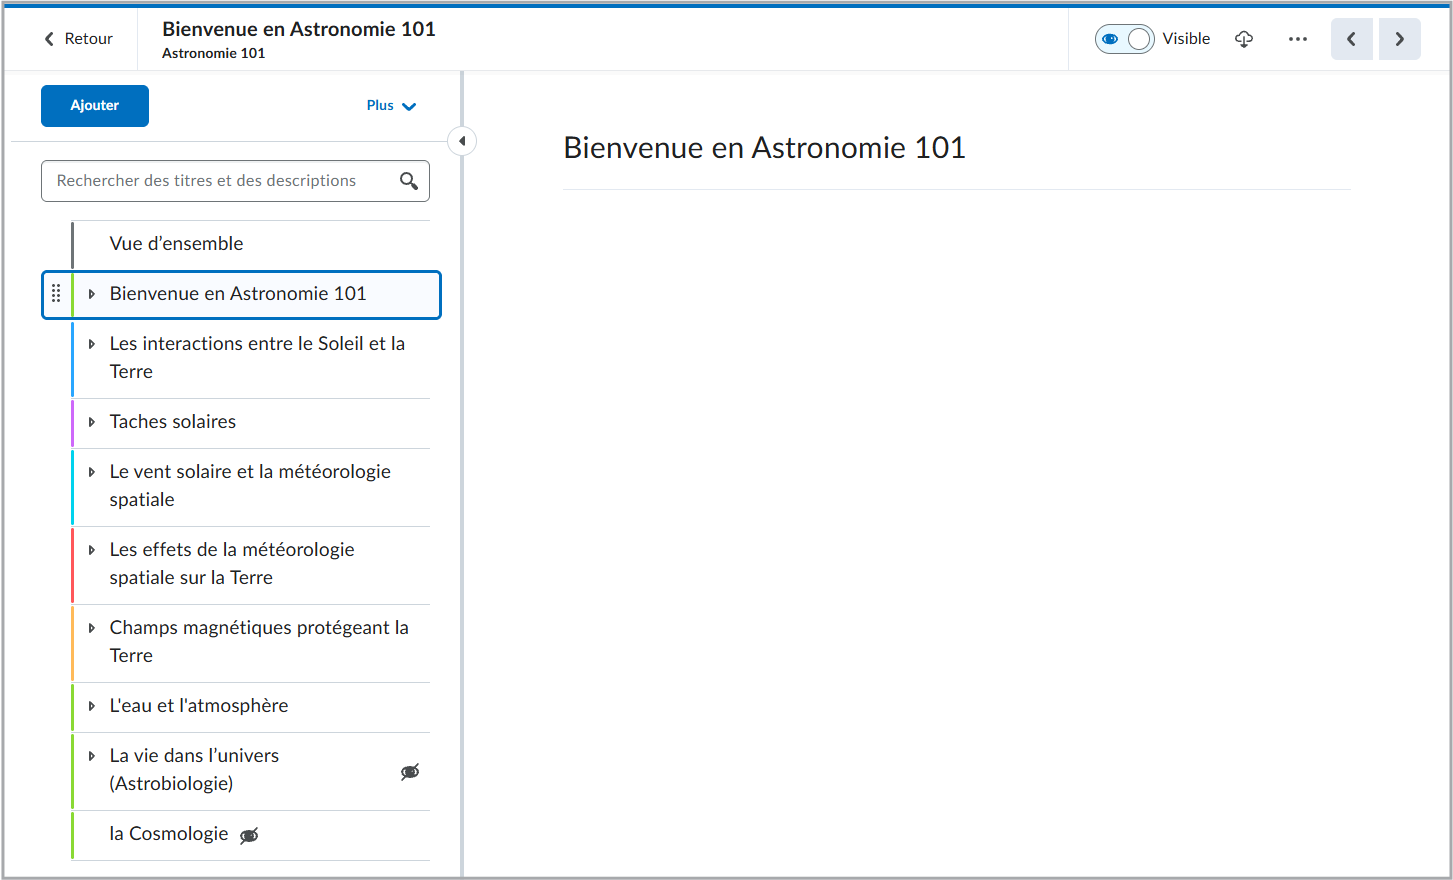1453x880 pixels.
Task: Expand Le vent solaire module
Action: [92, 472]
